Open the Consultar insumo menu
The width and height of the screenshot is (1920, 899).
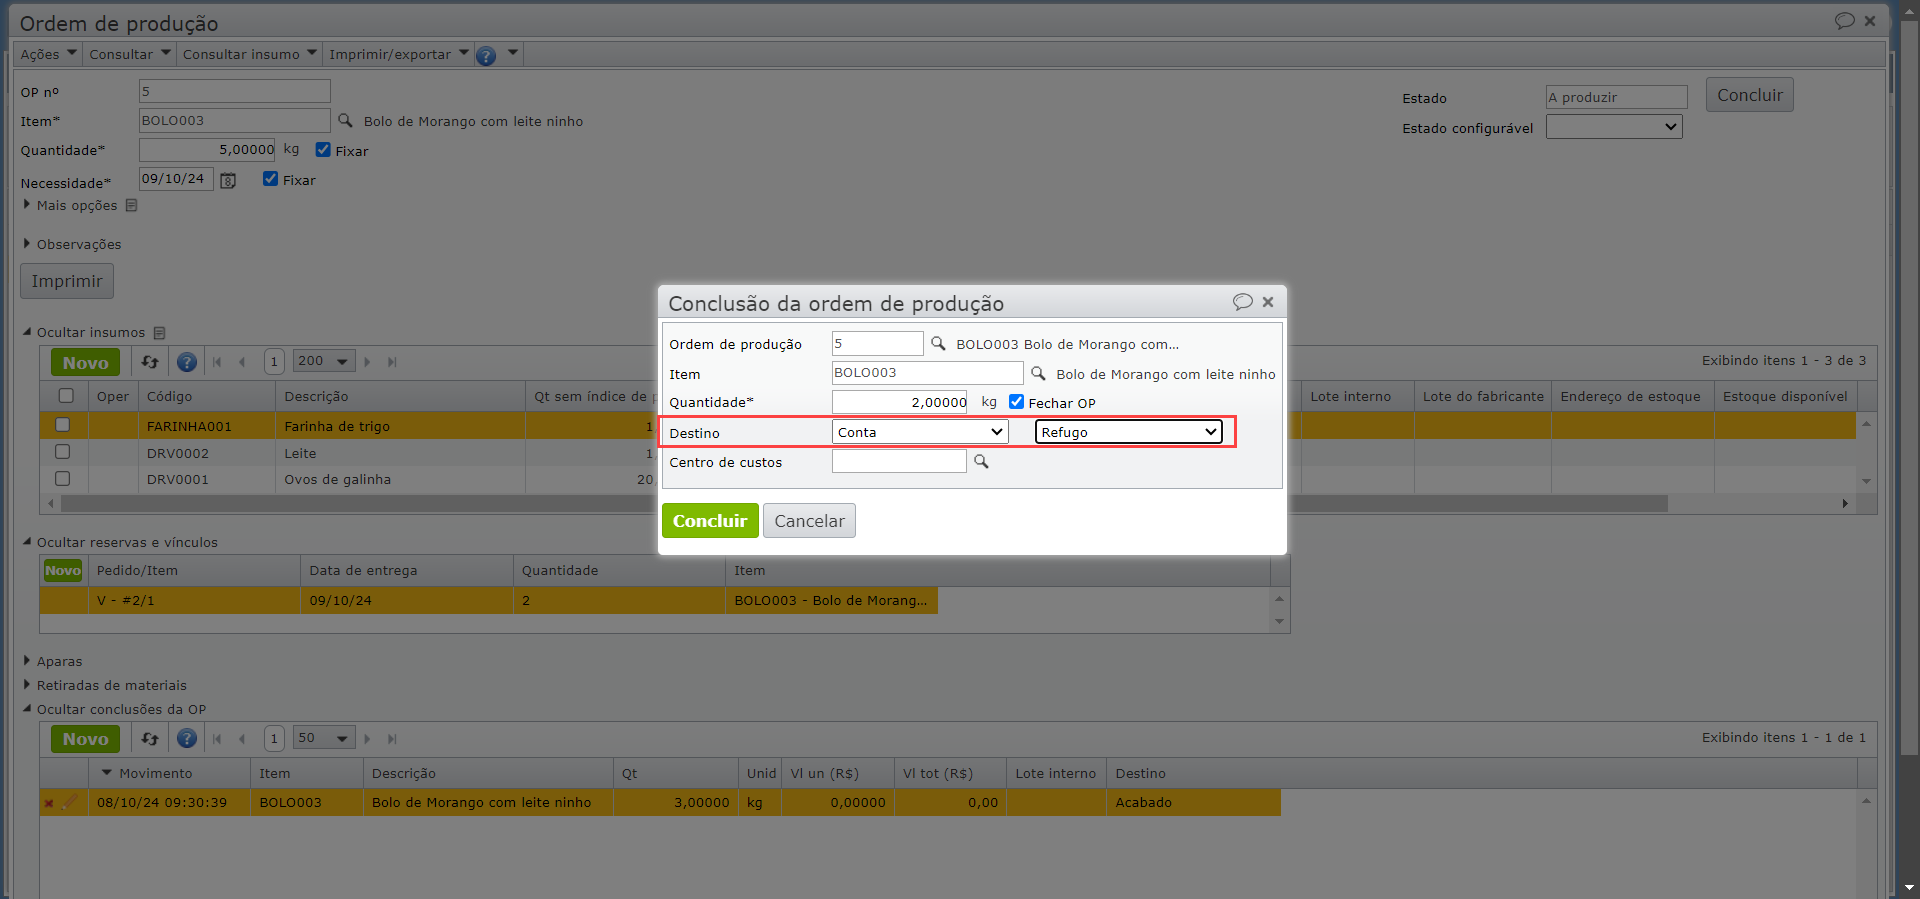[x=250, y=54]
